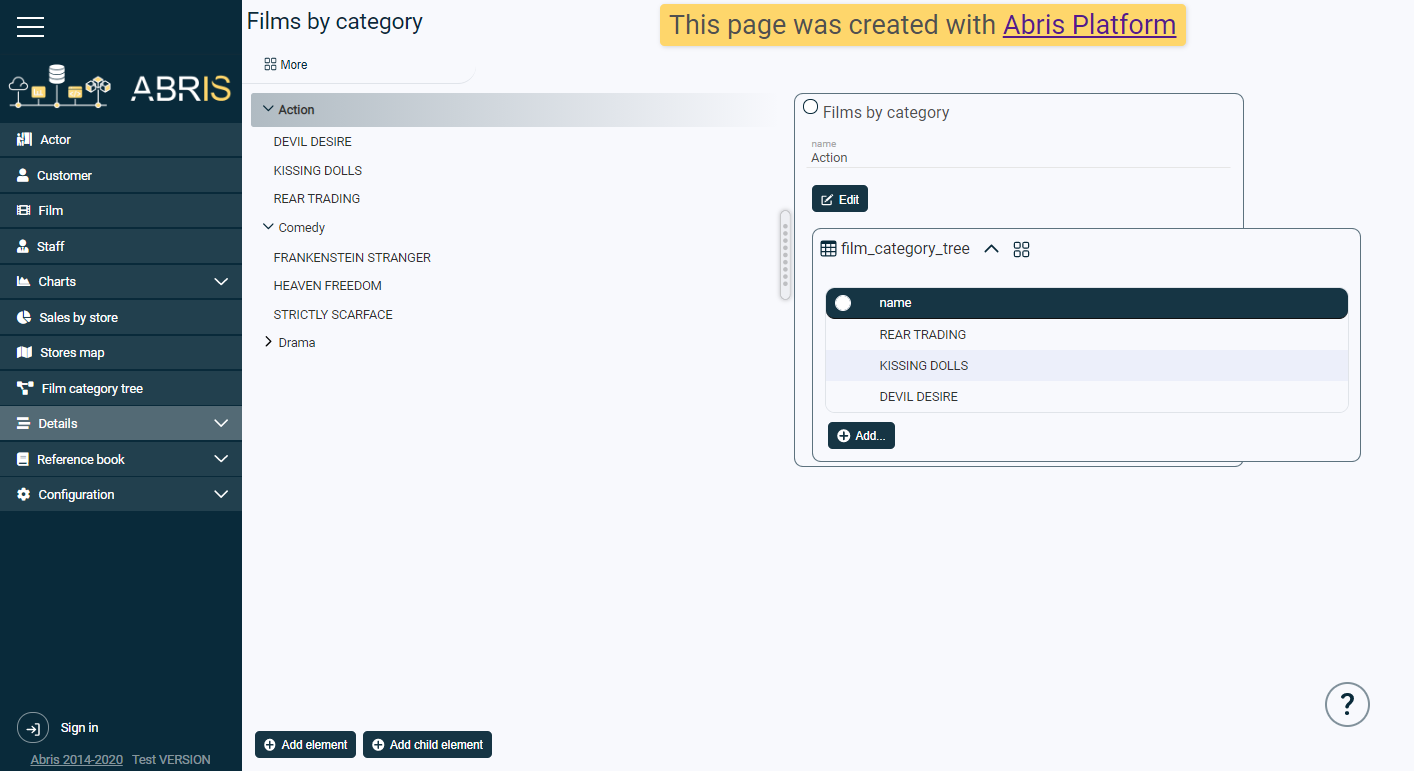
Task: Collapse the film_category_tree panel
Action: tap(991, 249)
